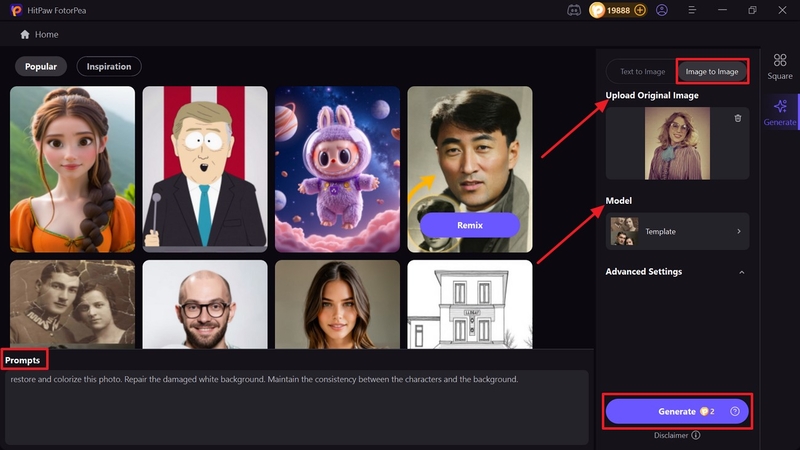Select the Generate sidebar tool

point(780,113)
